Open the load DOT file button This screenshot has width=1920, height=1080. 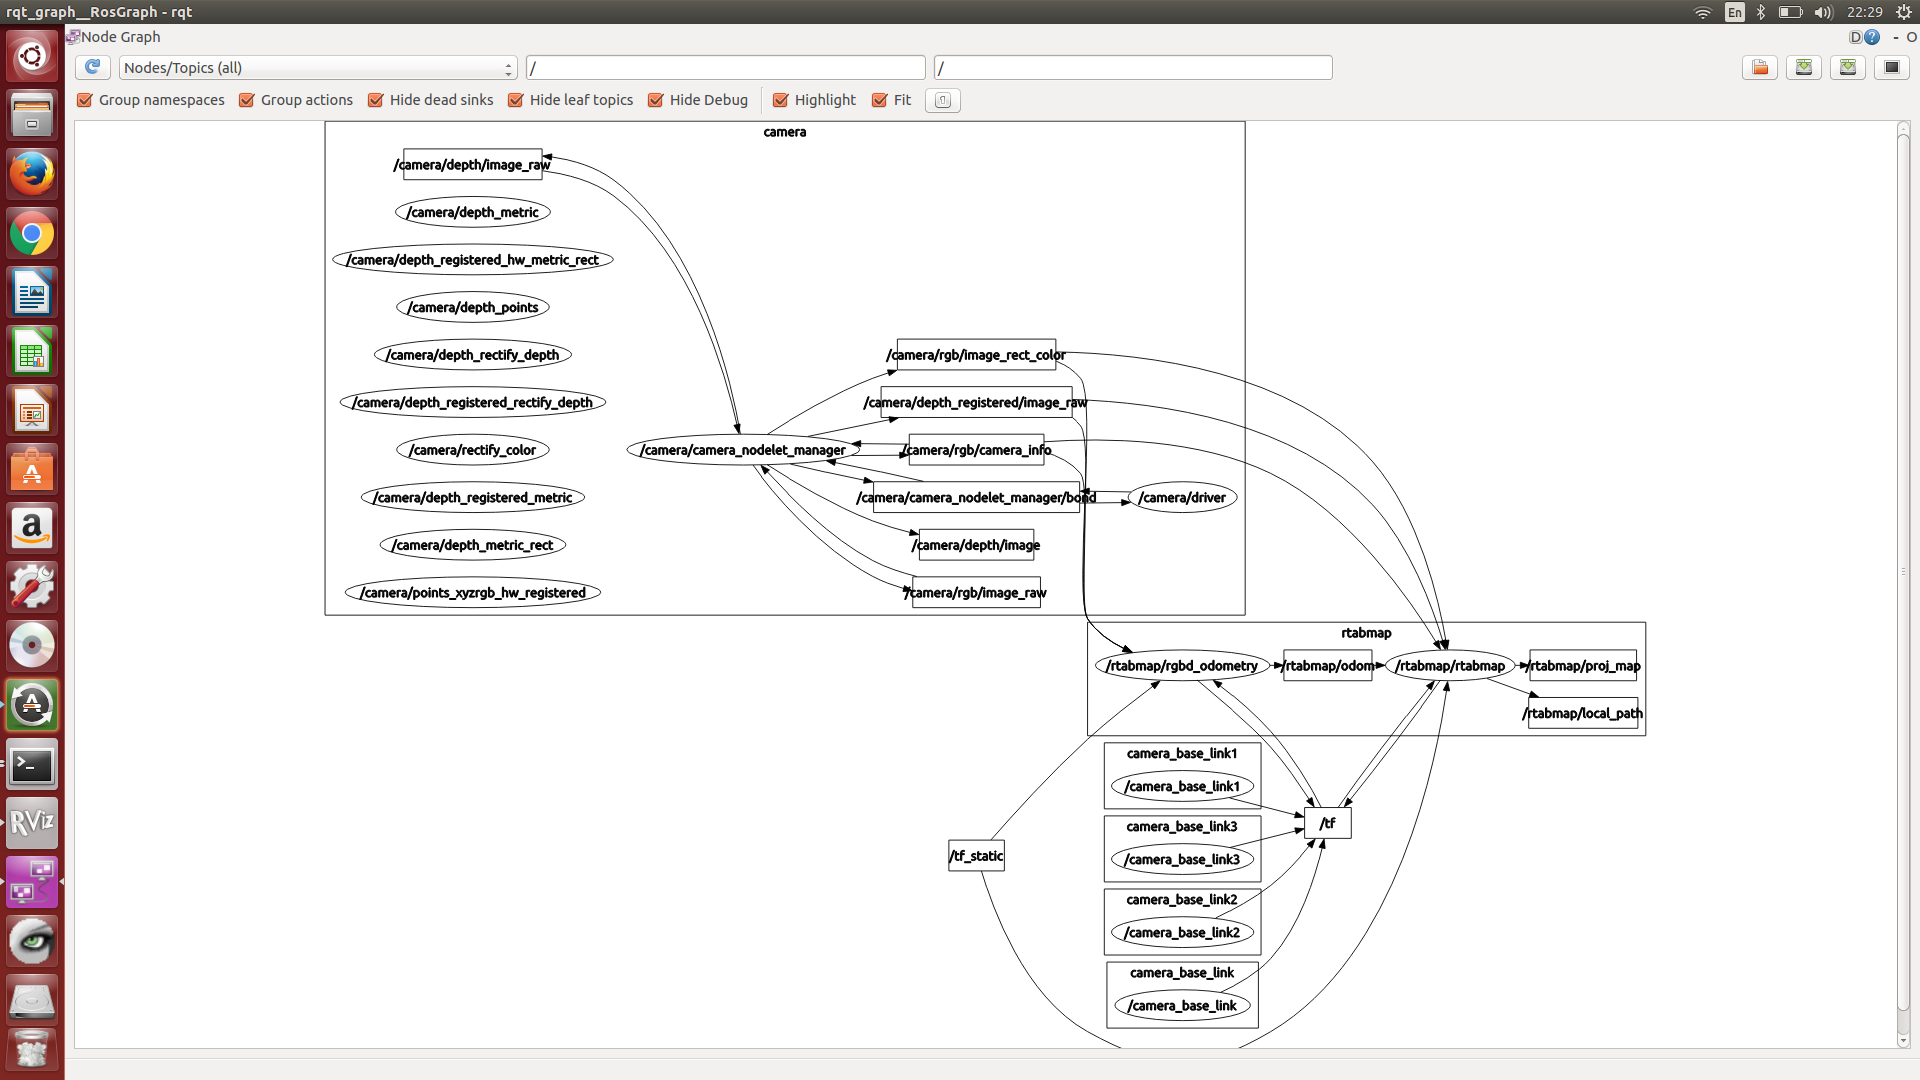(1759, 67)
